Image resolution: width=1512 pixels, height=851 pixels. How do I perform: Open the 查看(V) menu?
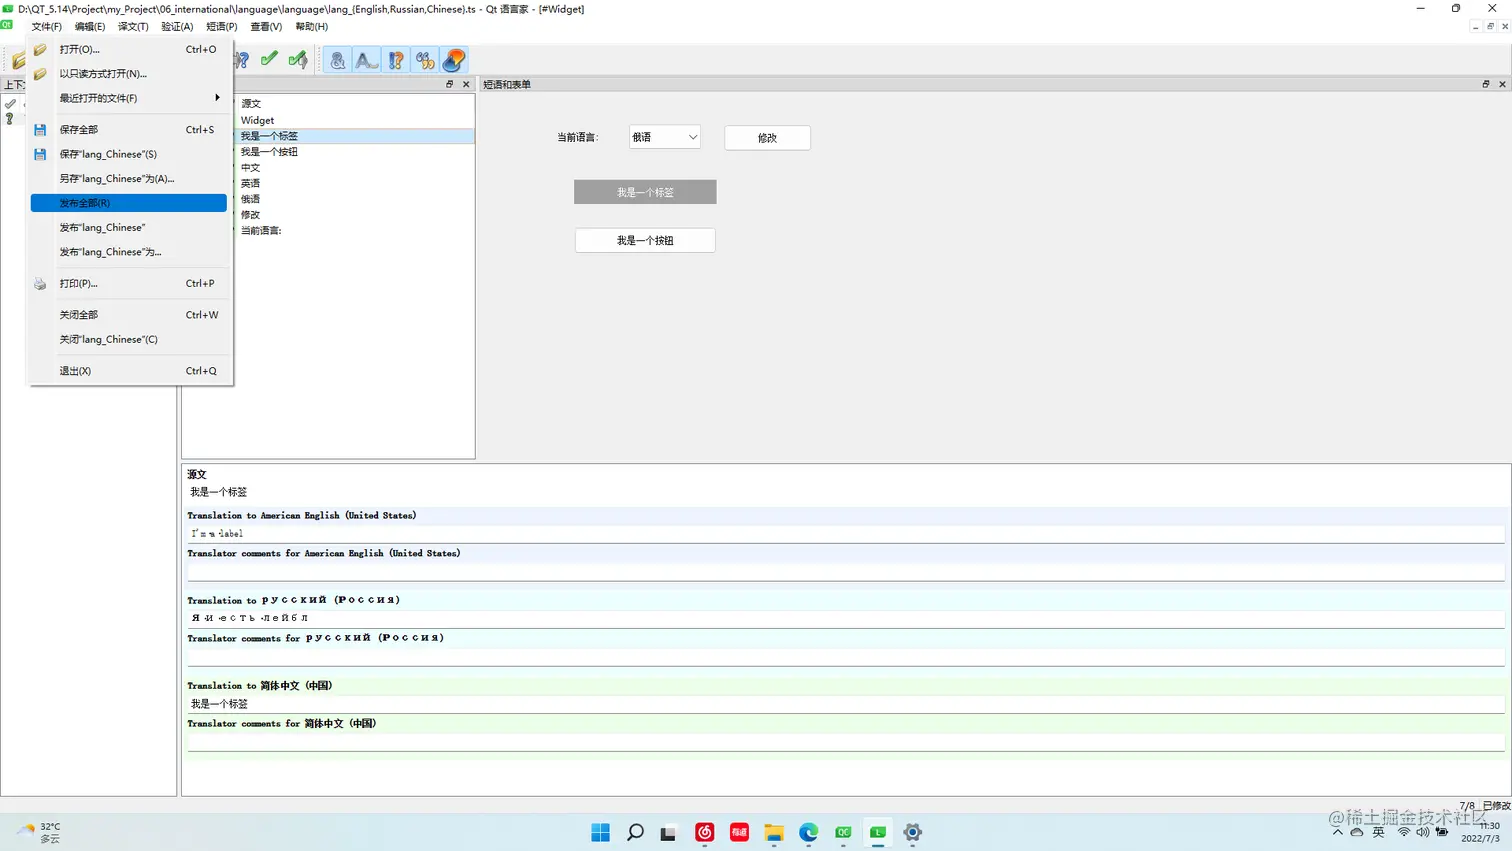(266, 27)
